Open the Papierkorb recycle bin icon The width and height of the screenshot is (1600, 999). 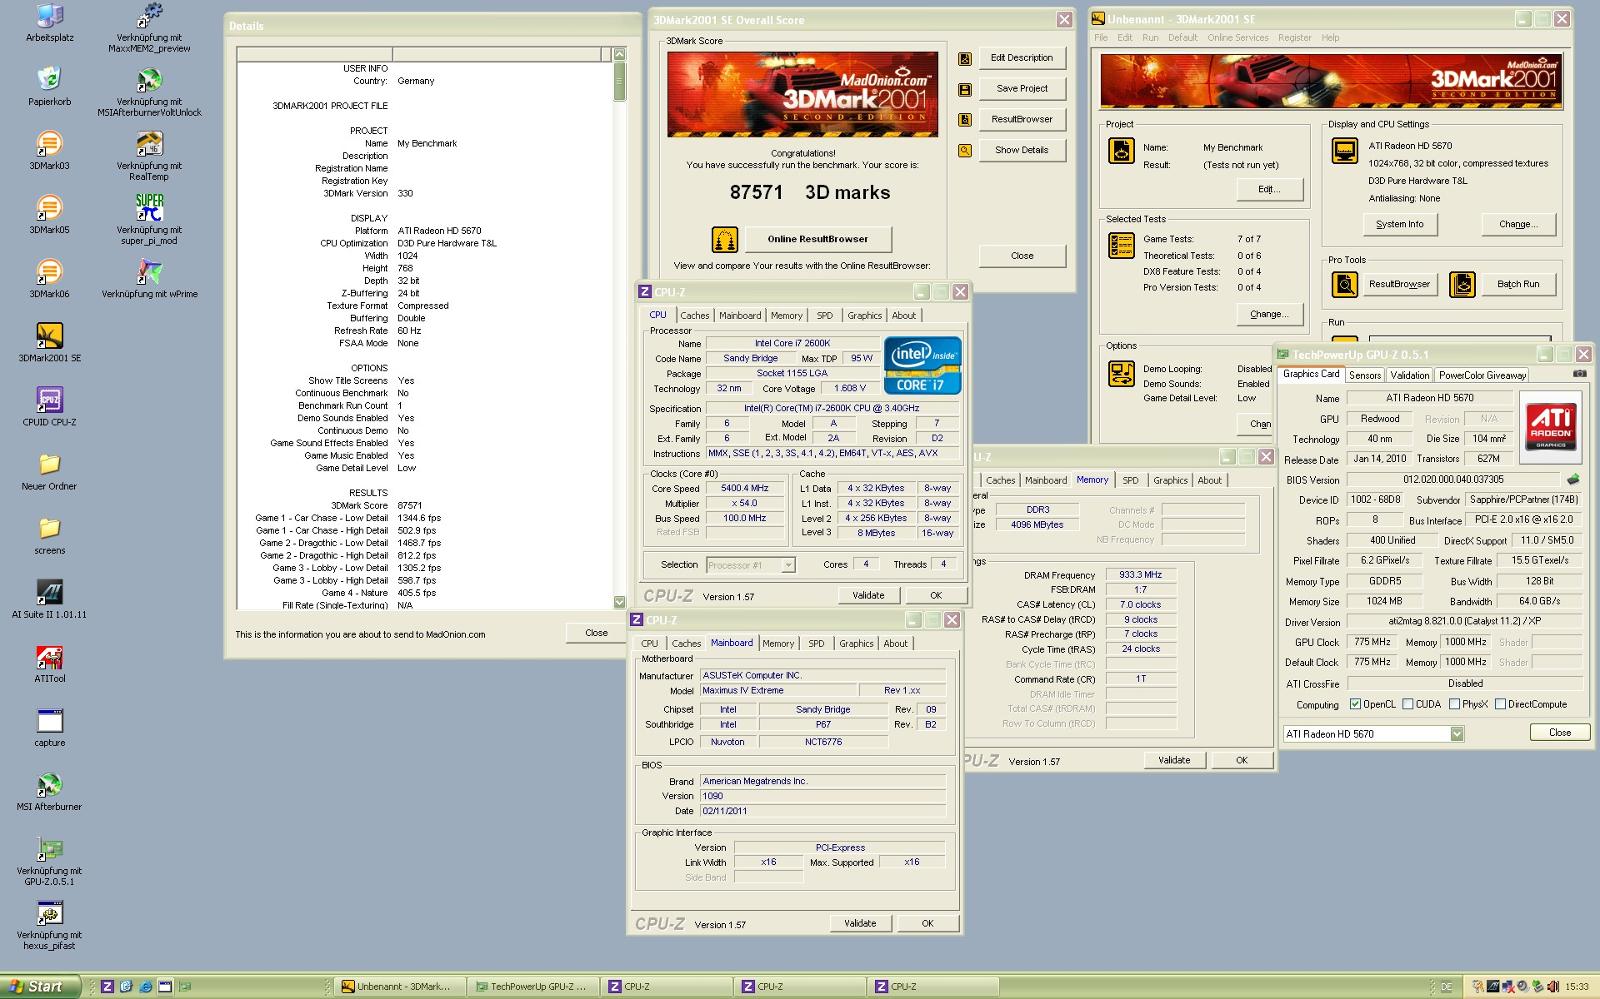[49, 80]
